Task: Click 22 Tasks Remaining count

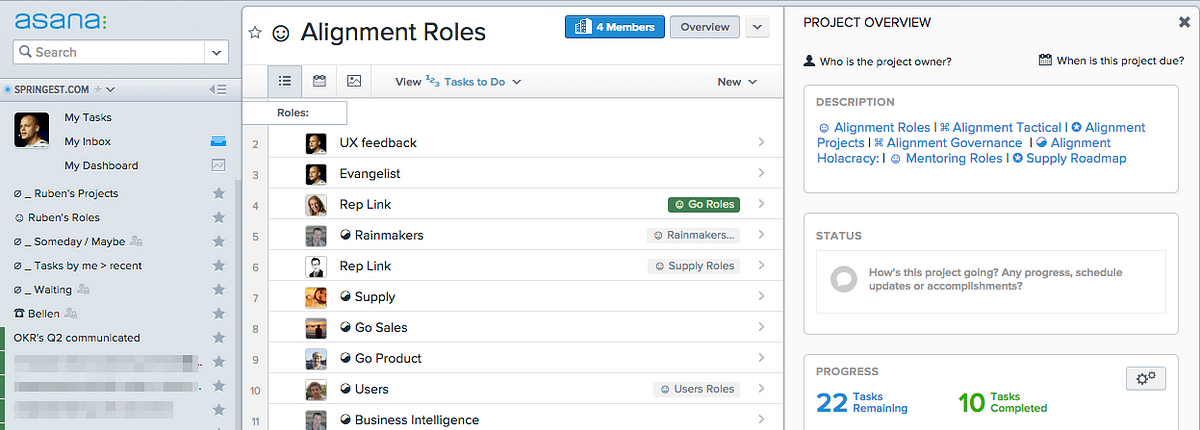Action: click(x=862, y=402)
